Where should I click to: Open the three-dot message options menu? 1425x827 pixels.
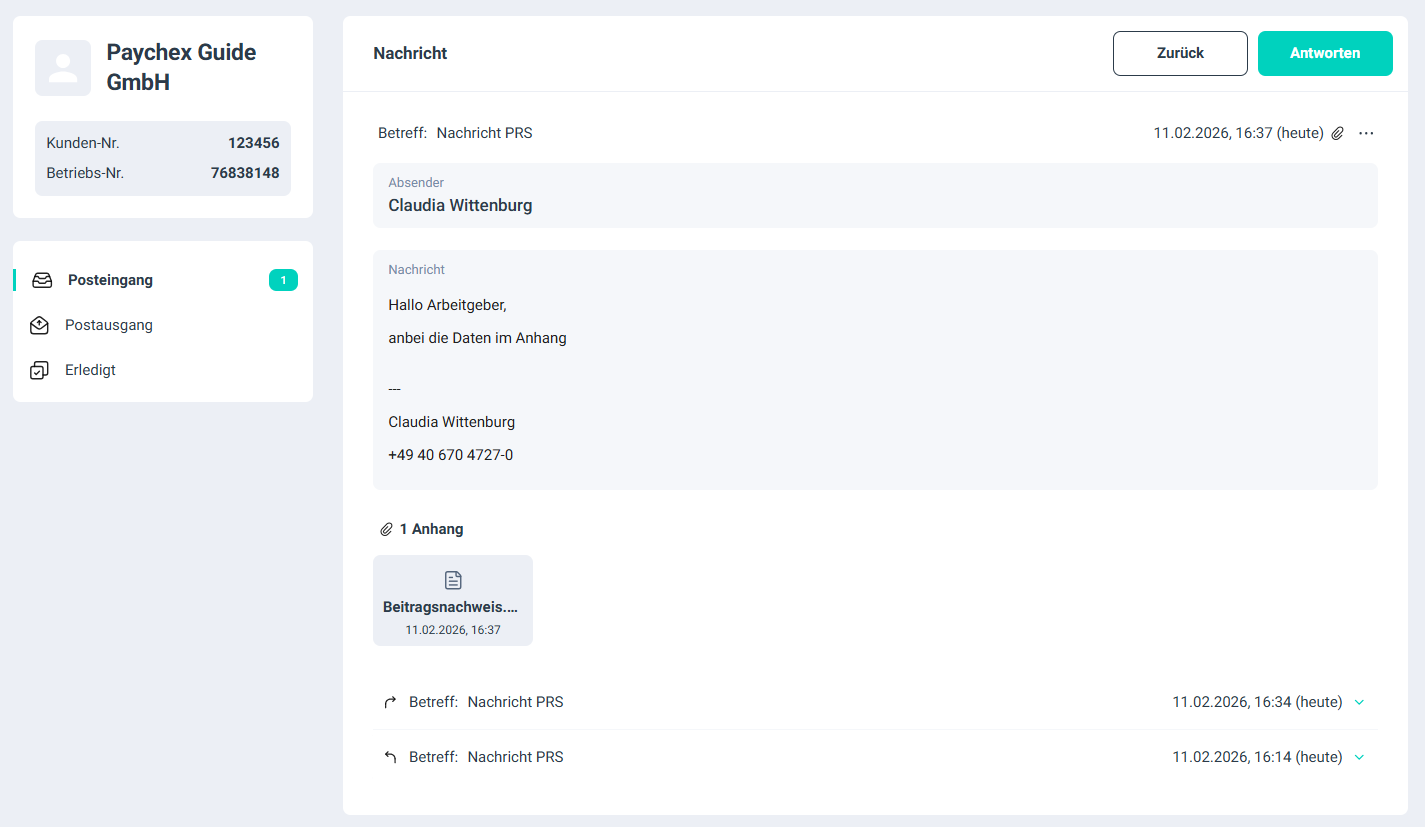click(x=1366, y=133)
